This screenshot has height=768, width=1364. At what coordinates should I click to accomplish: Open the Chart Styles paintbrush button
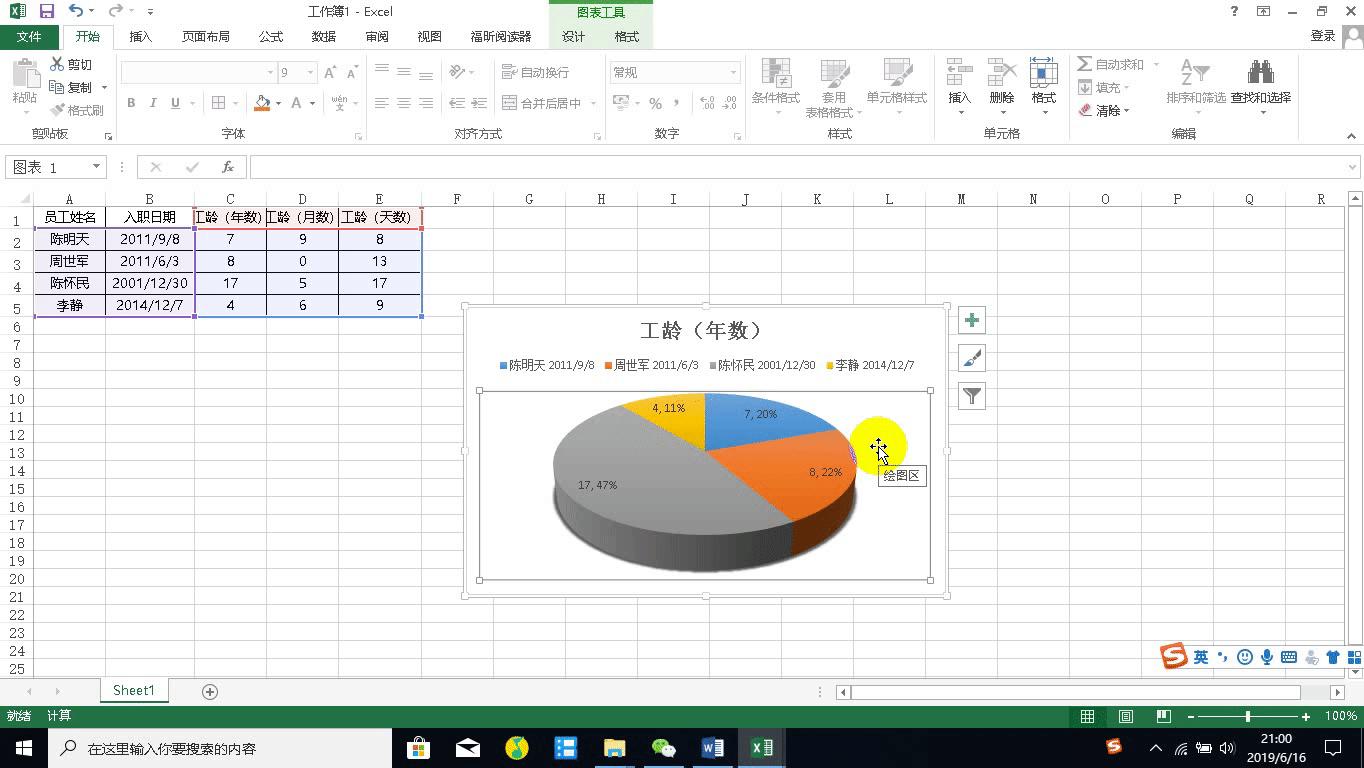pos(971,358)
